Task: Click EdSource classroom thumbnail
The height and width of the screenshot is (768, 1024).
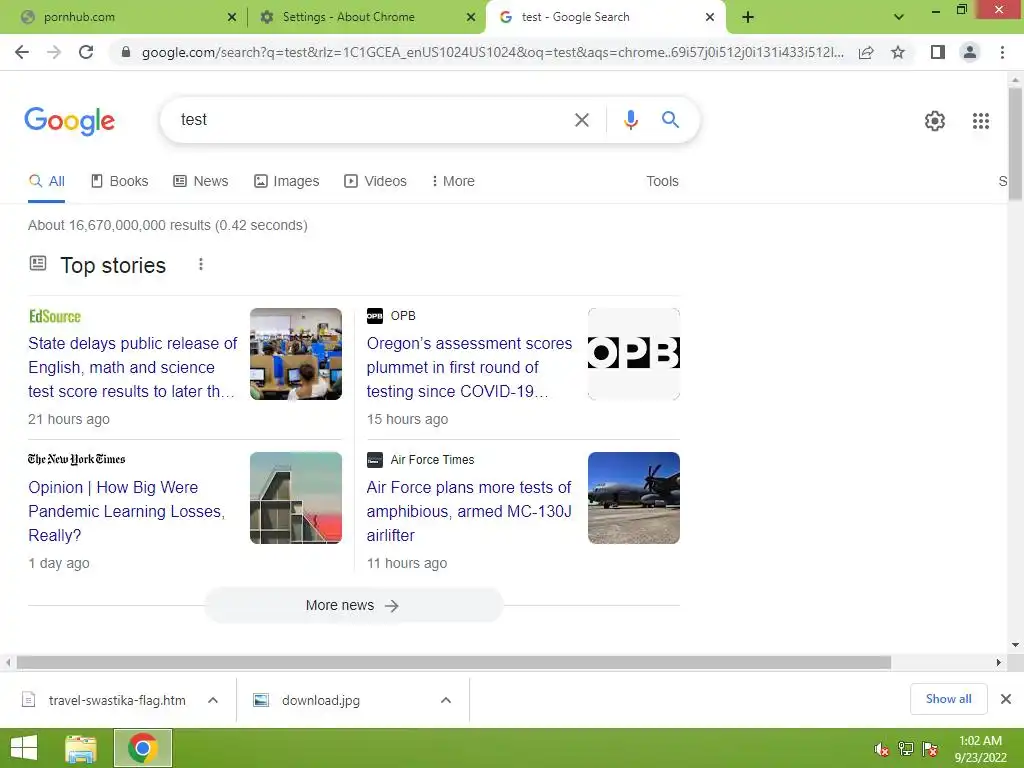Action: (x=296, y=354)
